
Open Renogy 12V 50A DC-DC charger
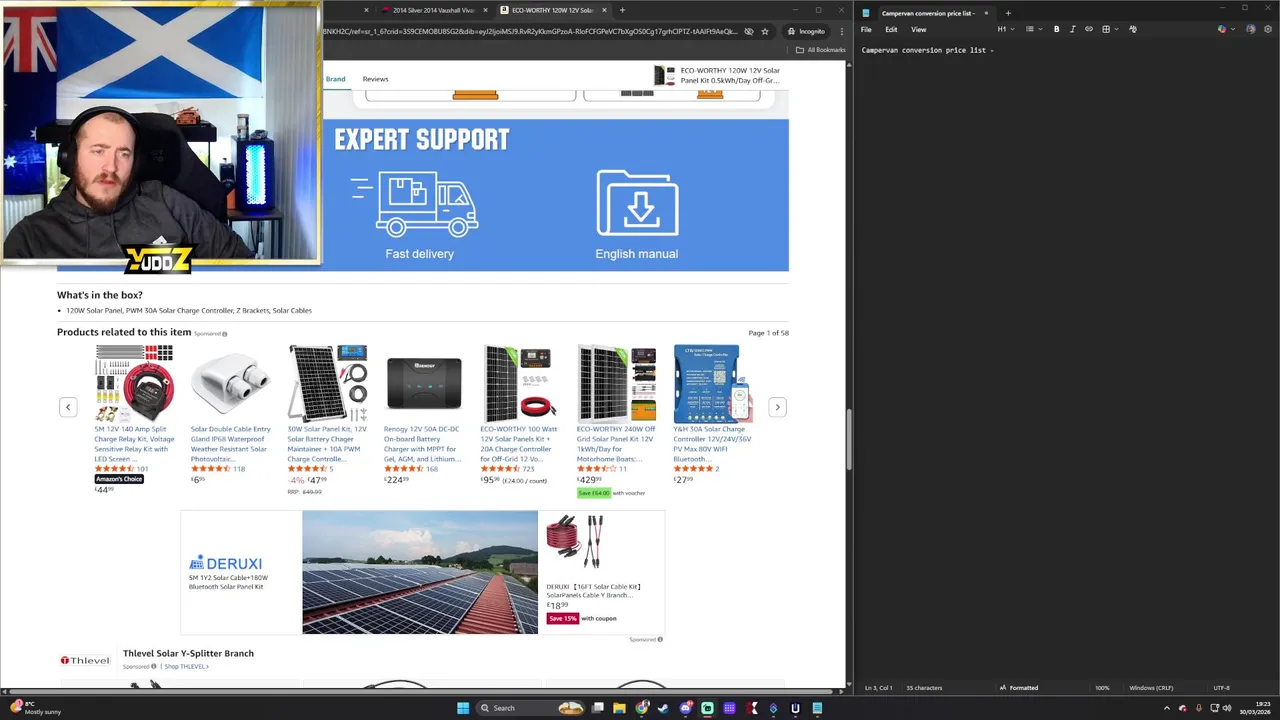point(423,444)
